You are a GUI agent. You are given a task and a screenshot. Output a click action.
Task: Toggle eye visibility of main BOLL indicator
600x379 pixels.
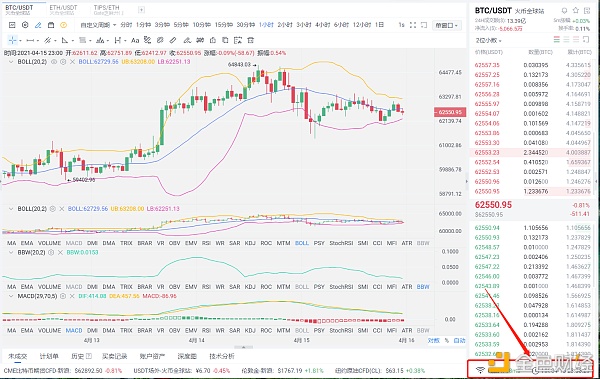(x=54, y=62)
